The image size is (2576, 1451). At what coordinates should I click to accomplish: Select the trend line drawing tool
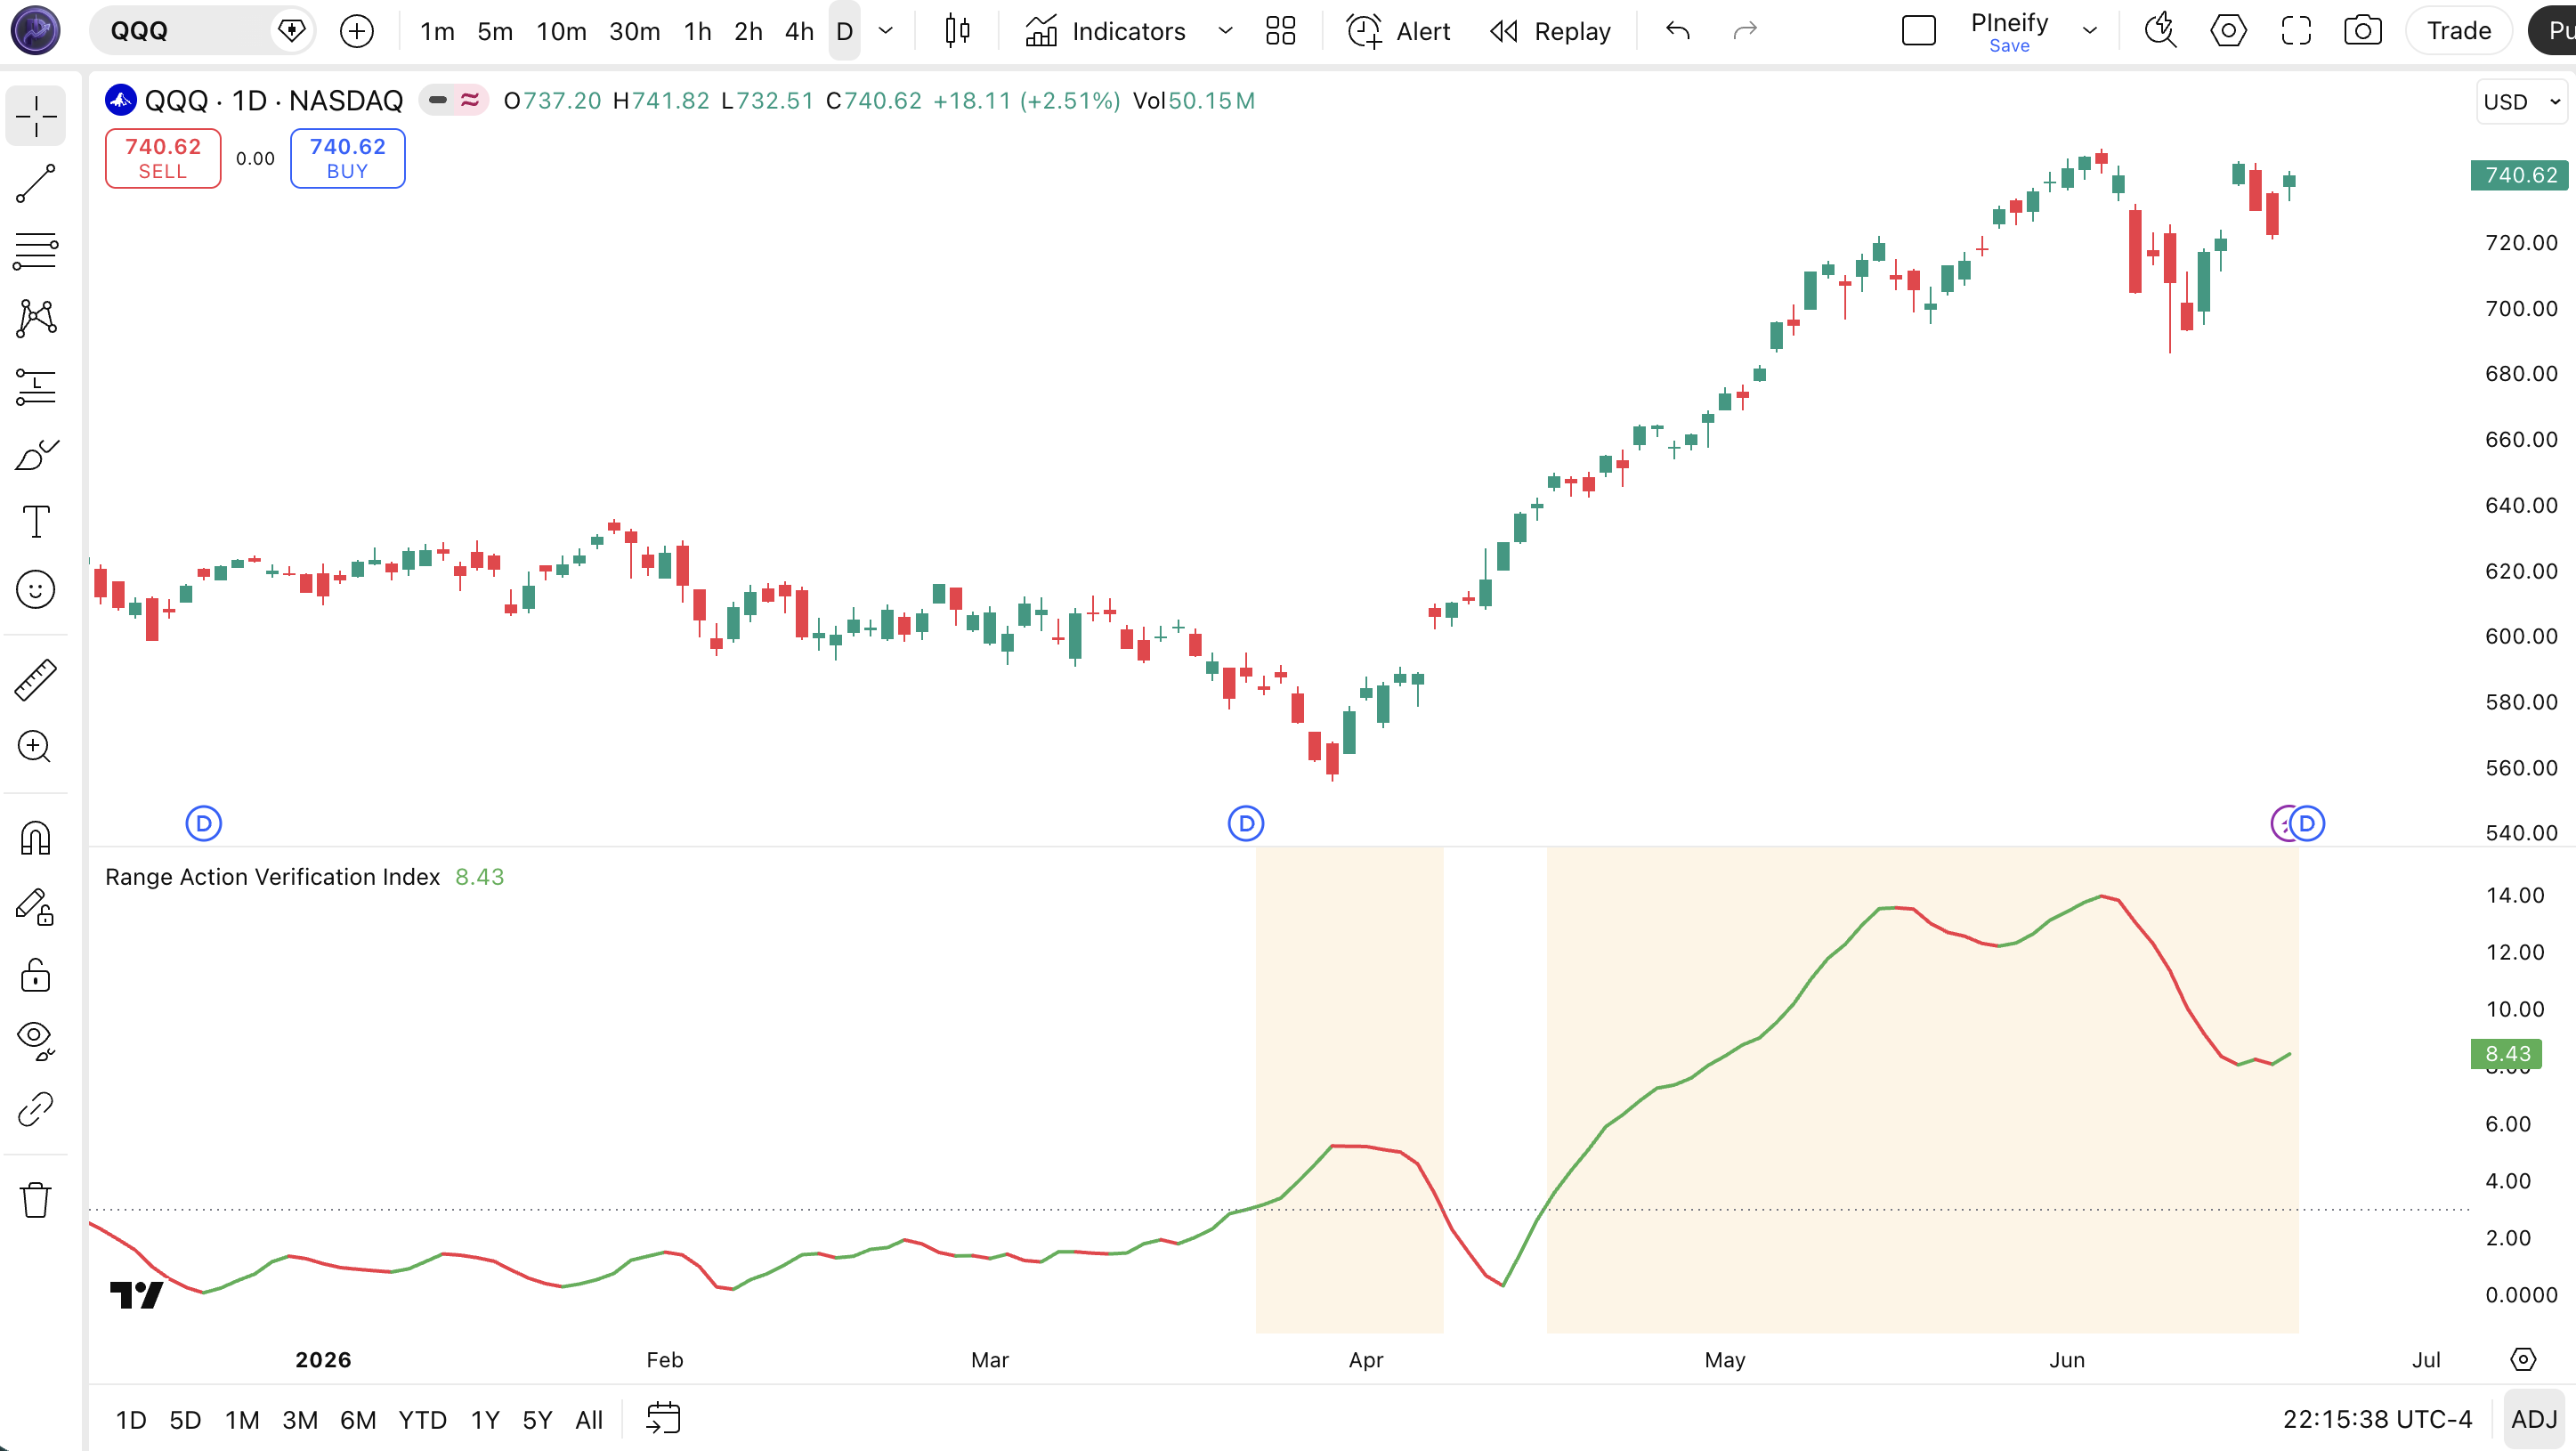(36, 184)
